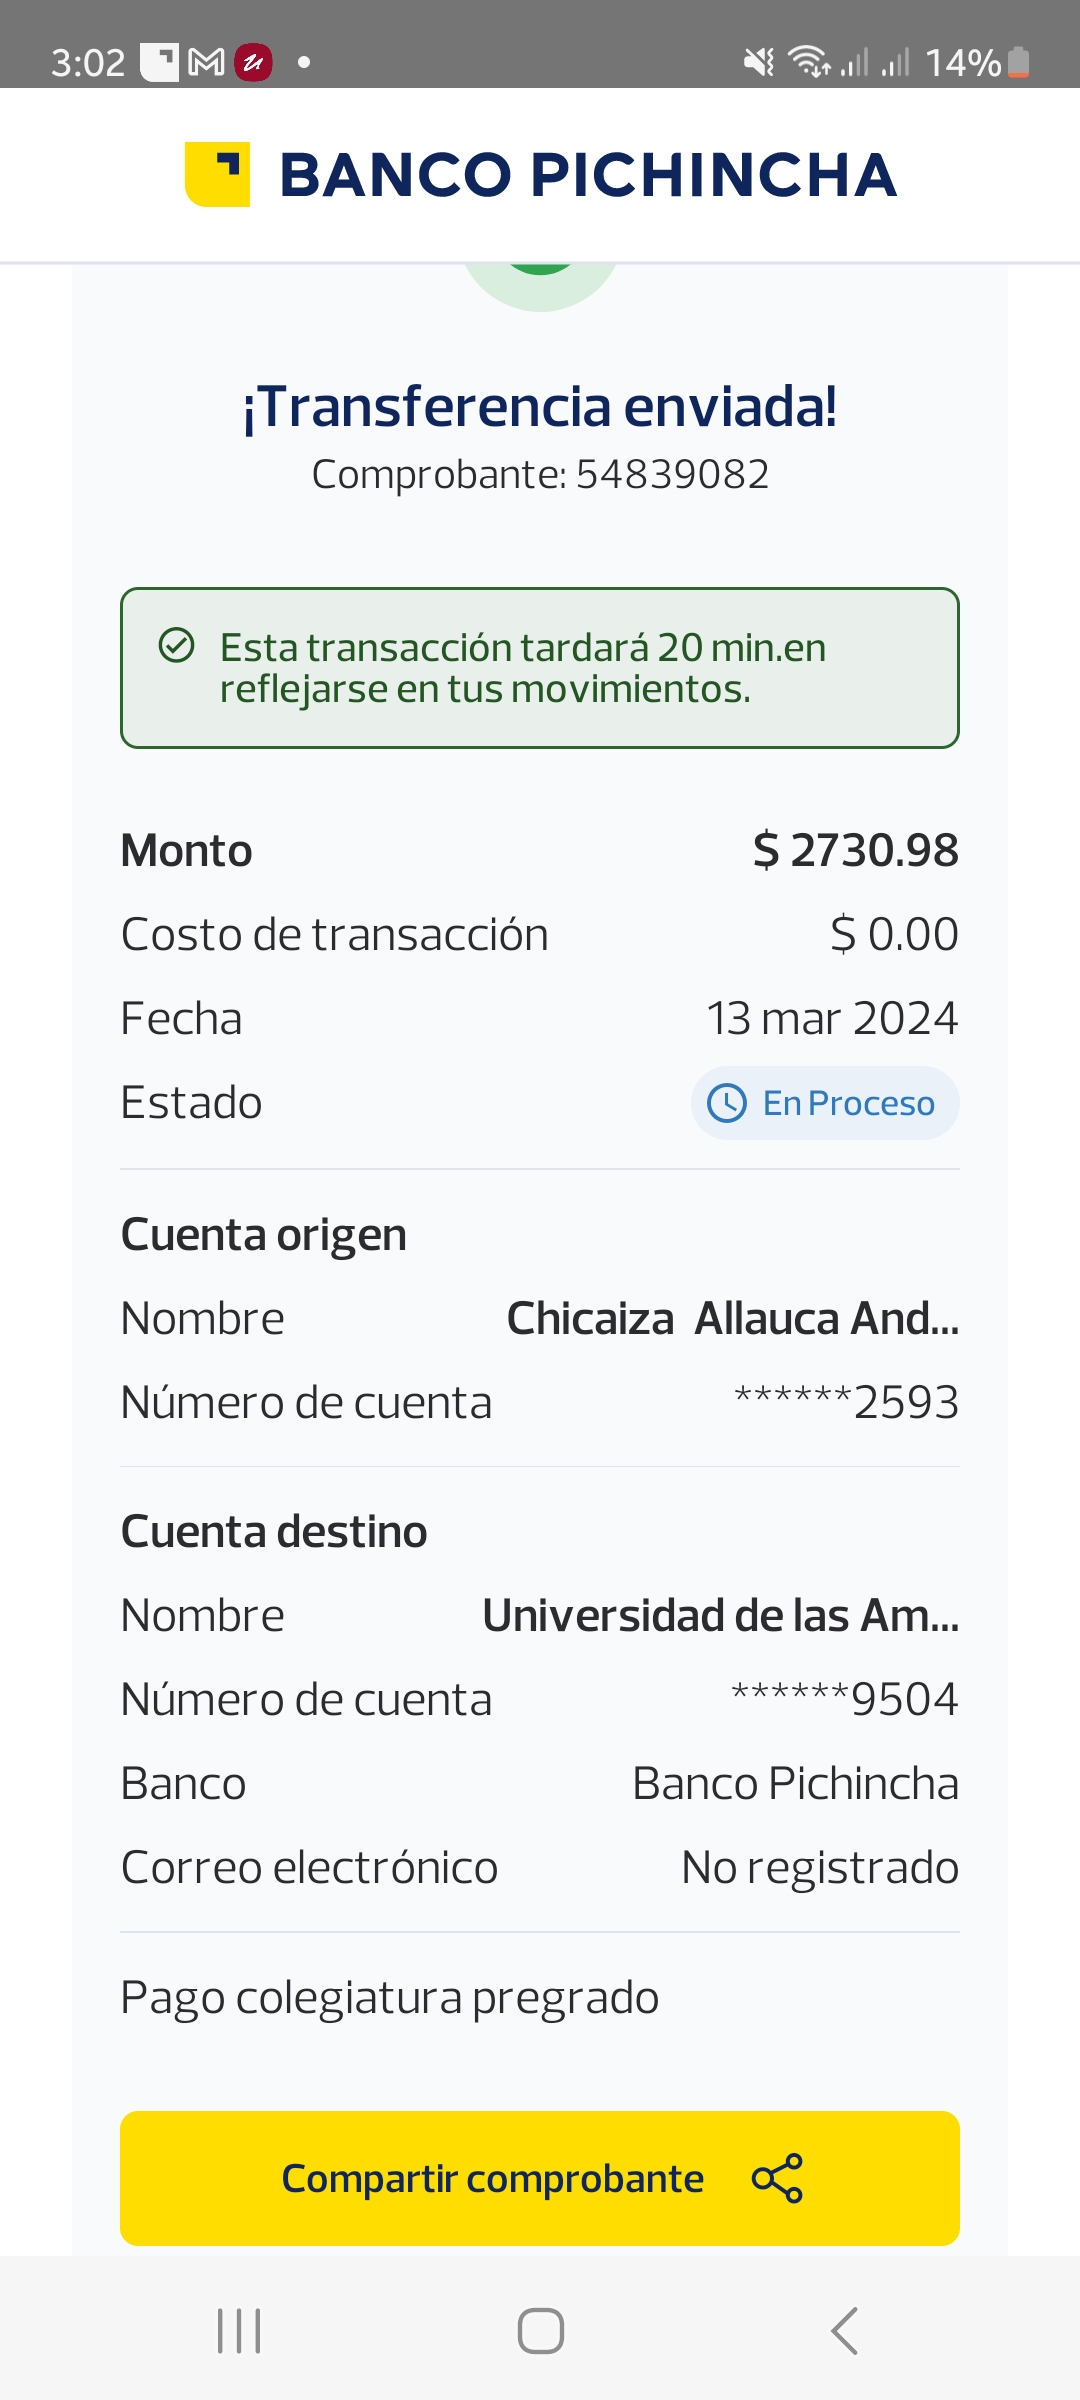Tap the BANCO PICHINCHA header title
Image resolution: width=1080 pixels, height=2400 pixels.
click(588, 175)
